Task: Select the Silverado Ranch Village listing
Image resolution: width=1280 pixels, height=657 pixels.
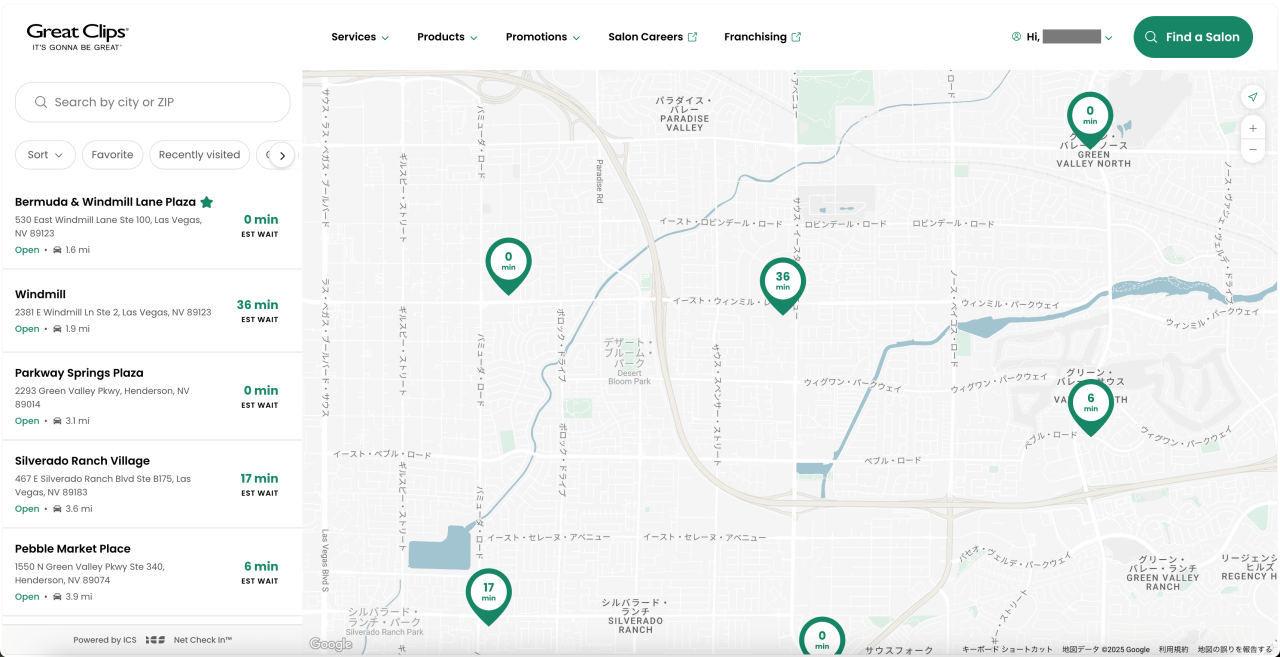Action: 152,484
